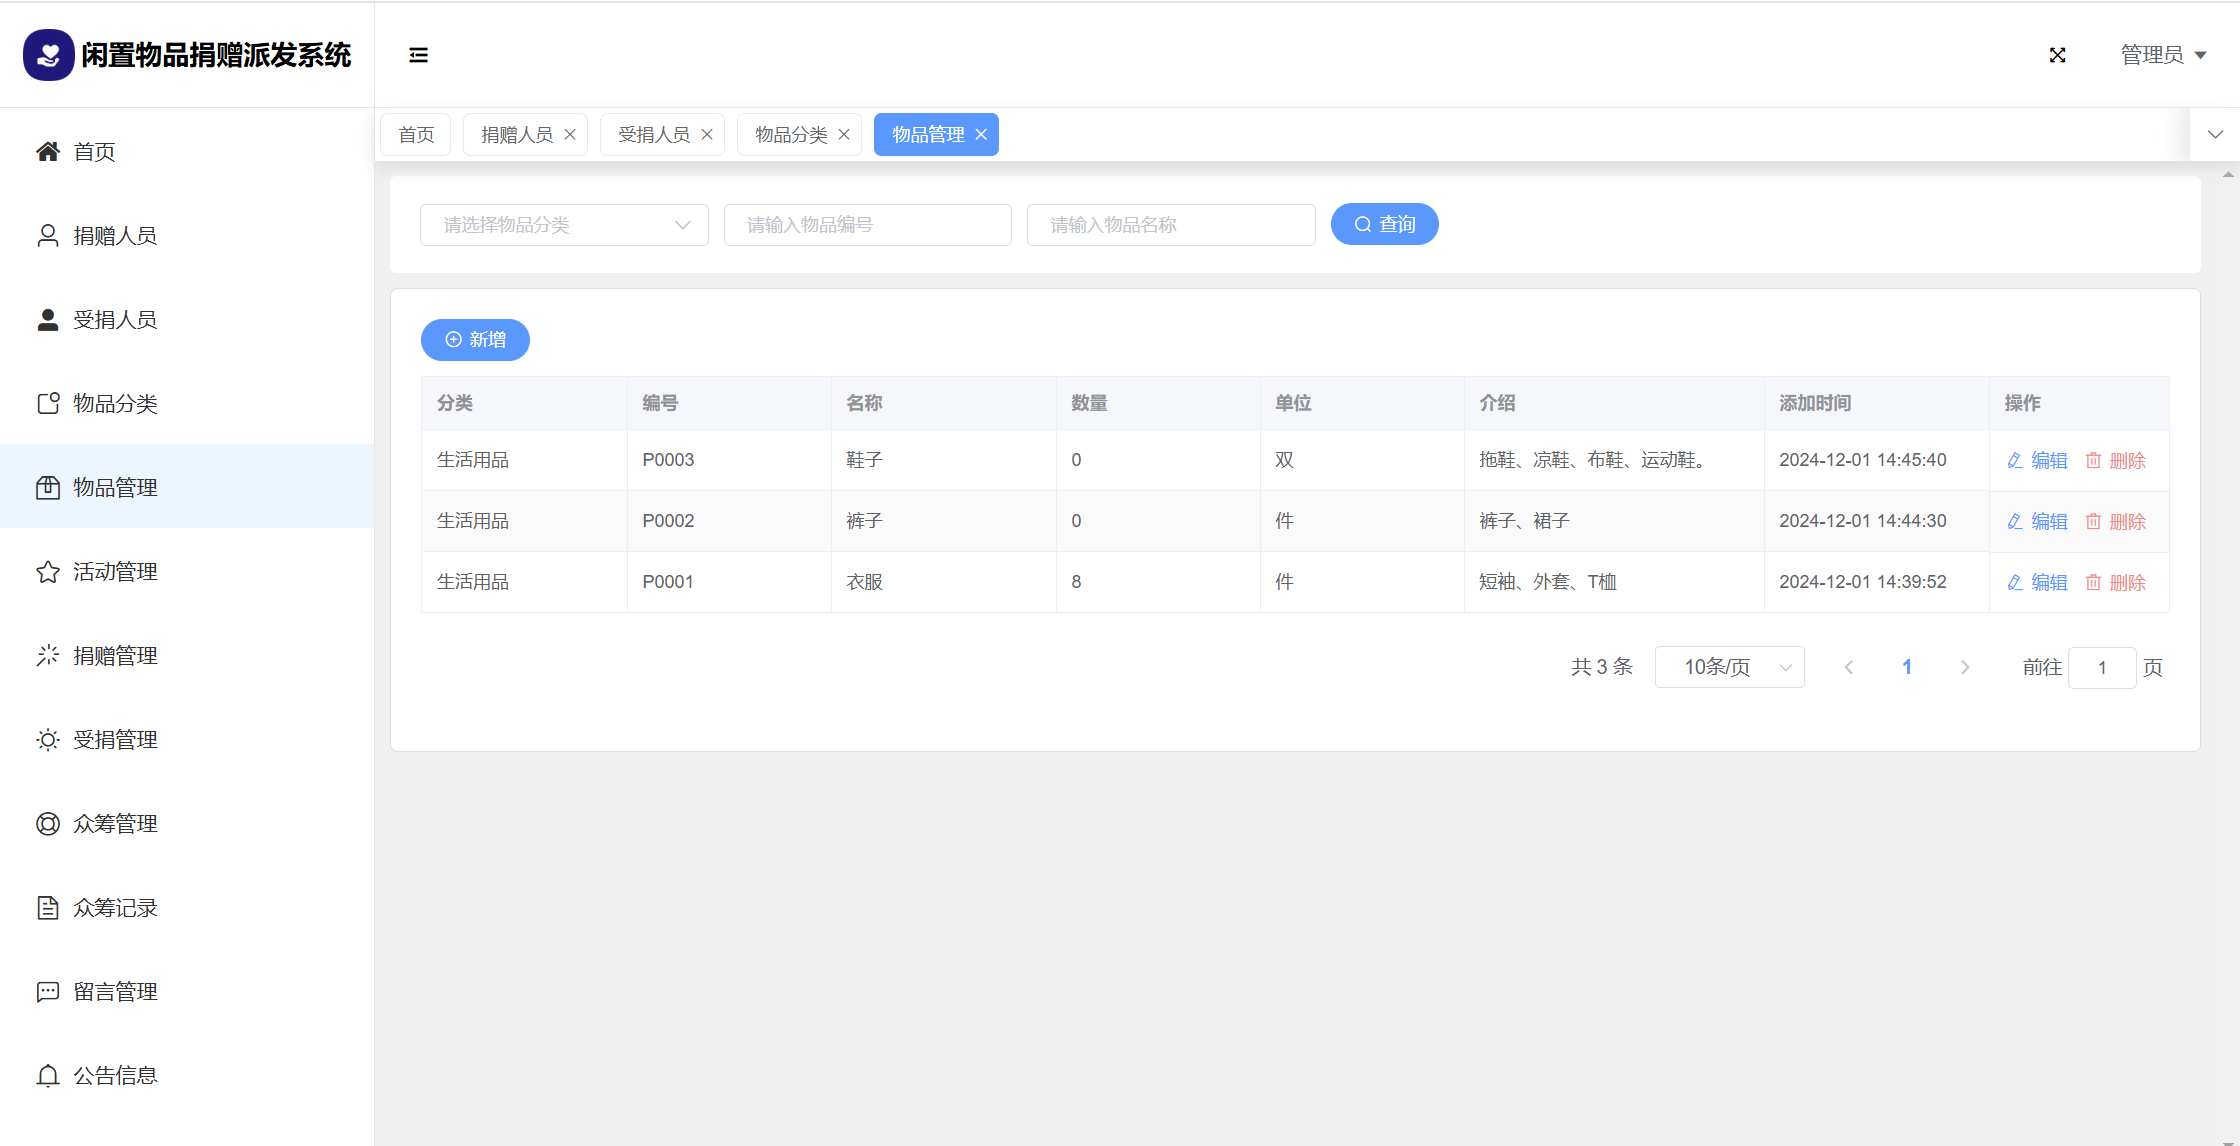2240x1146 pixels.
Task: Expand the tabs overflow chevron
Action: (2215, 135)
